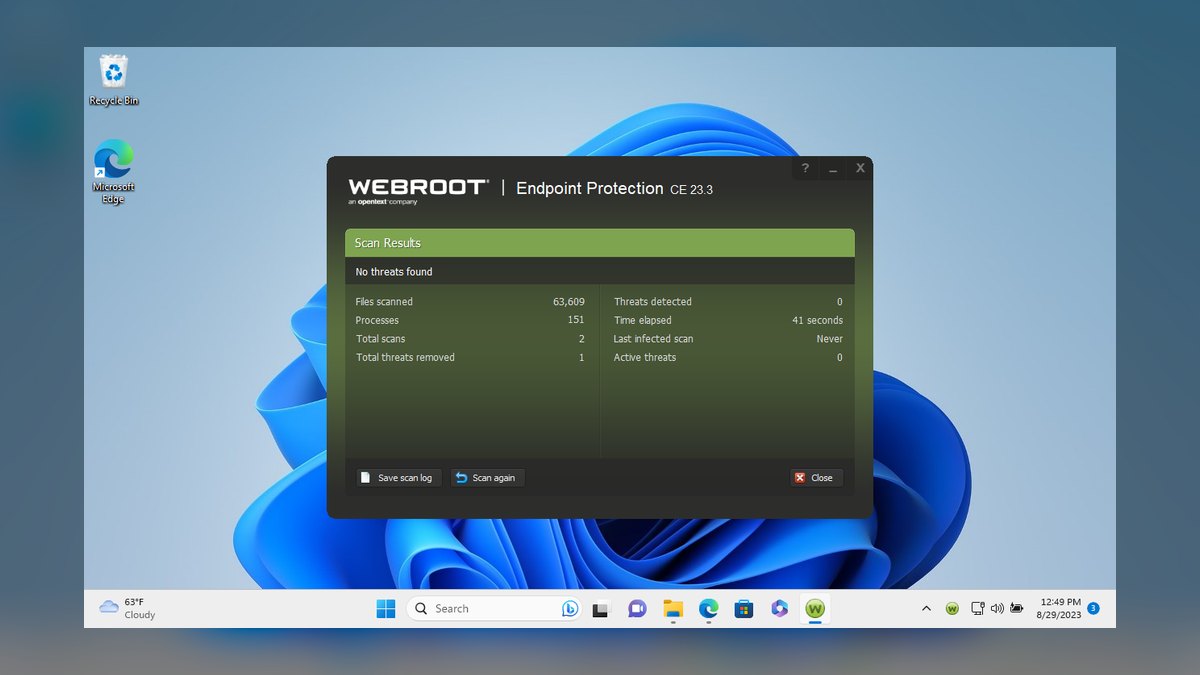Open the weather widget showing 63°F Cloudy
The image size is (1200, 675).
128,608
